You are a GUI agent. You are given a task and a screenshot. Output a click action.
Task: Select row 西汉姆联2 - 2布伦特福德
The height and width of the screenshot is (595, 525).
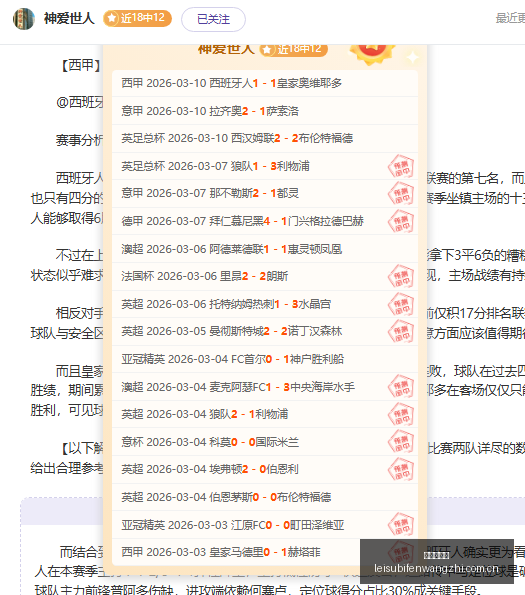(265, 139)
